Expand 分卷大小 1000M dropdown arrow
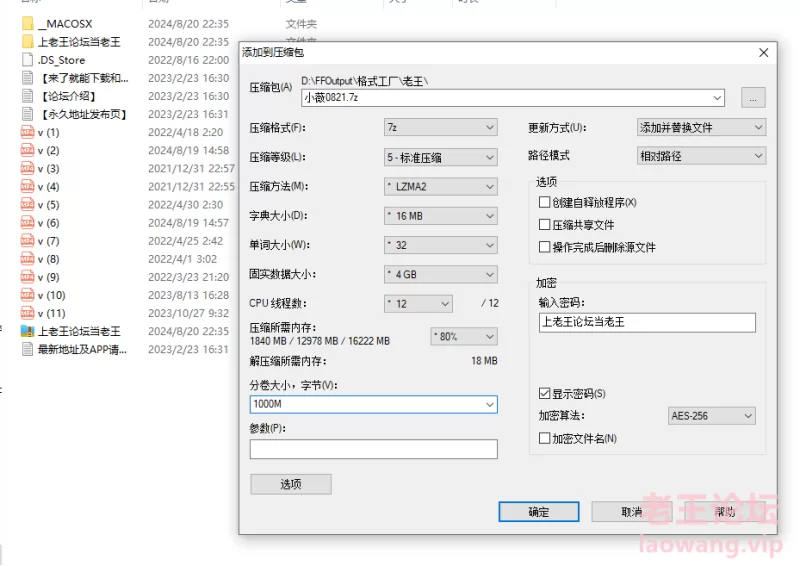 point(489,405)
